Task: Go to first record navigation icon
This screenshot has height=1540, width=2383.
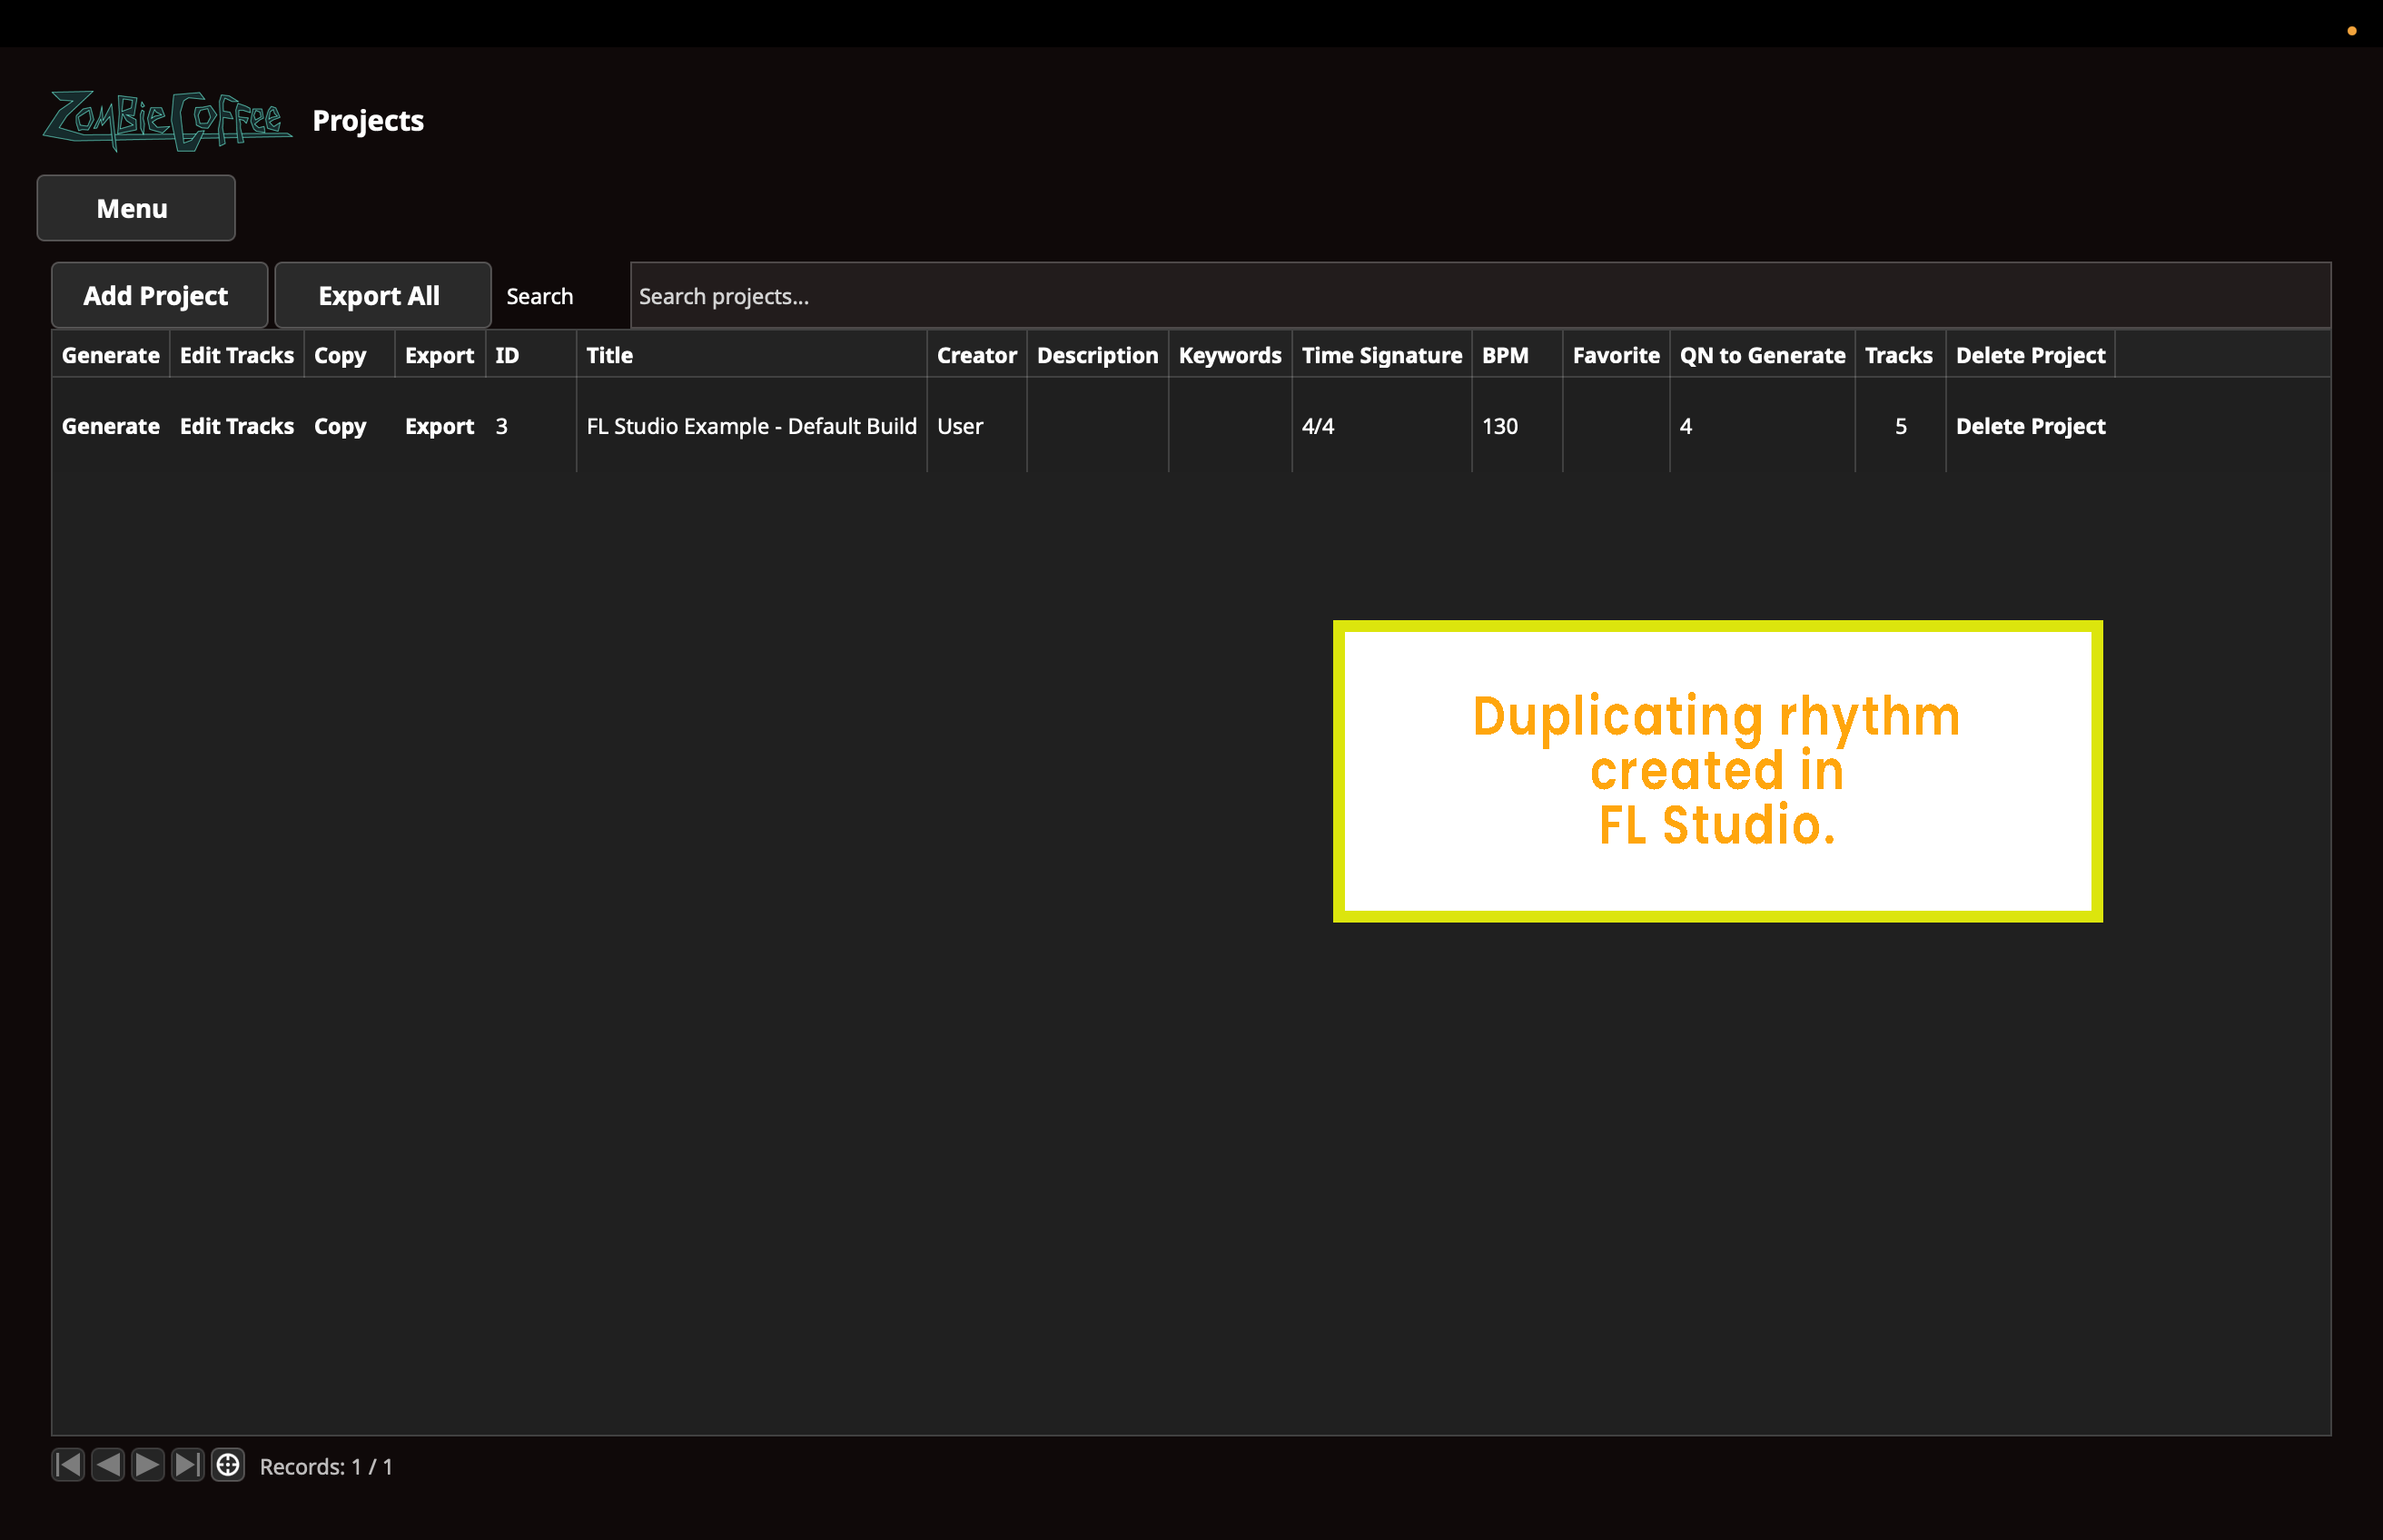Action: click(x=68, y=1465)
